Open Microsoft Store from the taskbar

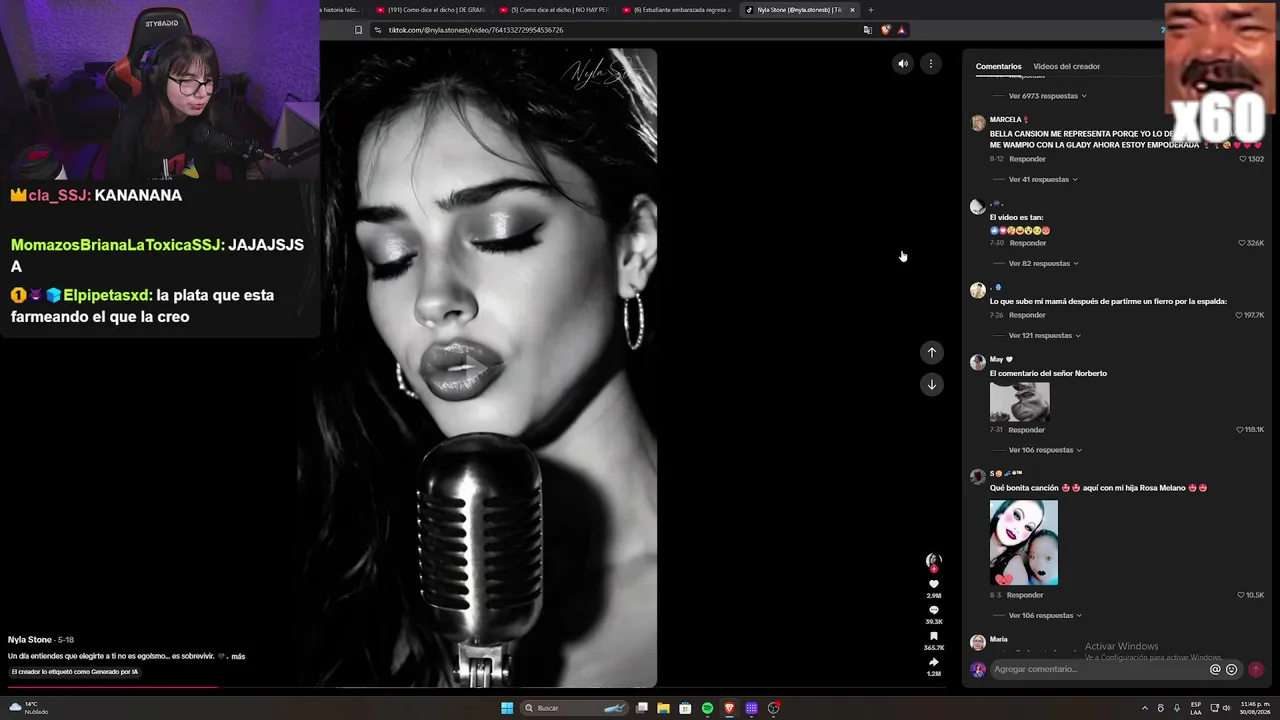click(x=685, y=708)
